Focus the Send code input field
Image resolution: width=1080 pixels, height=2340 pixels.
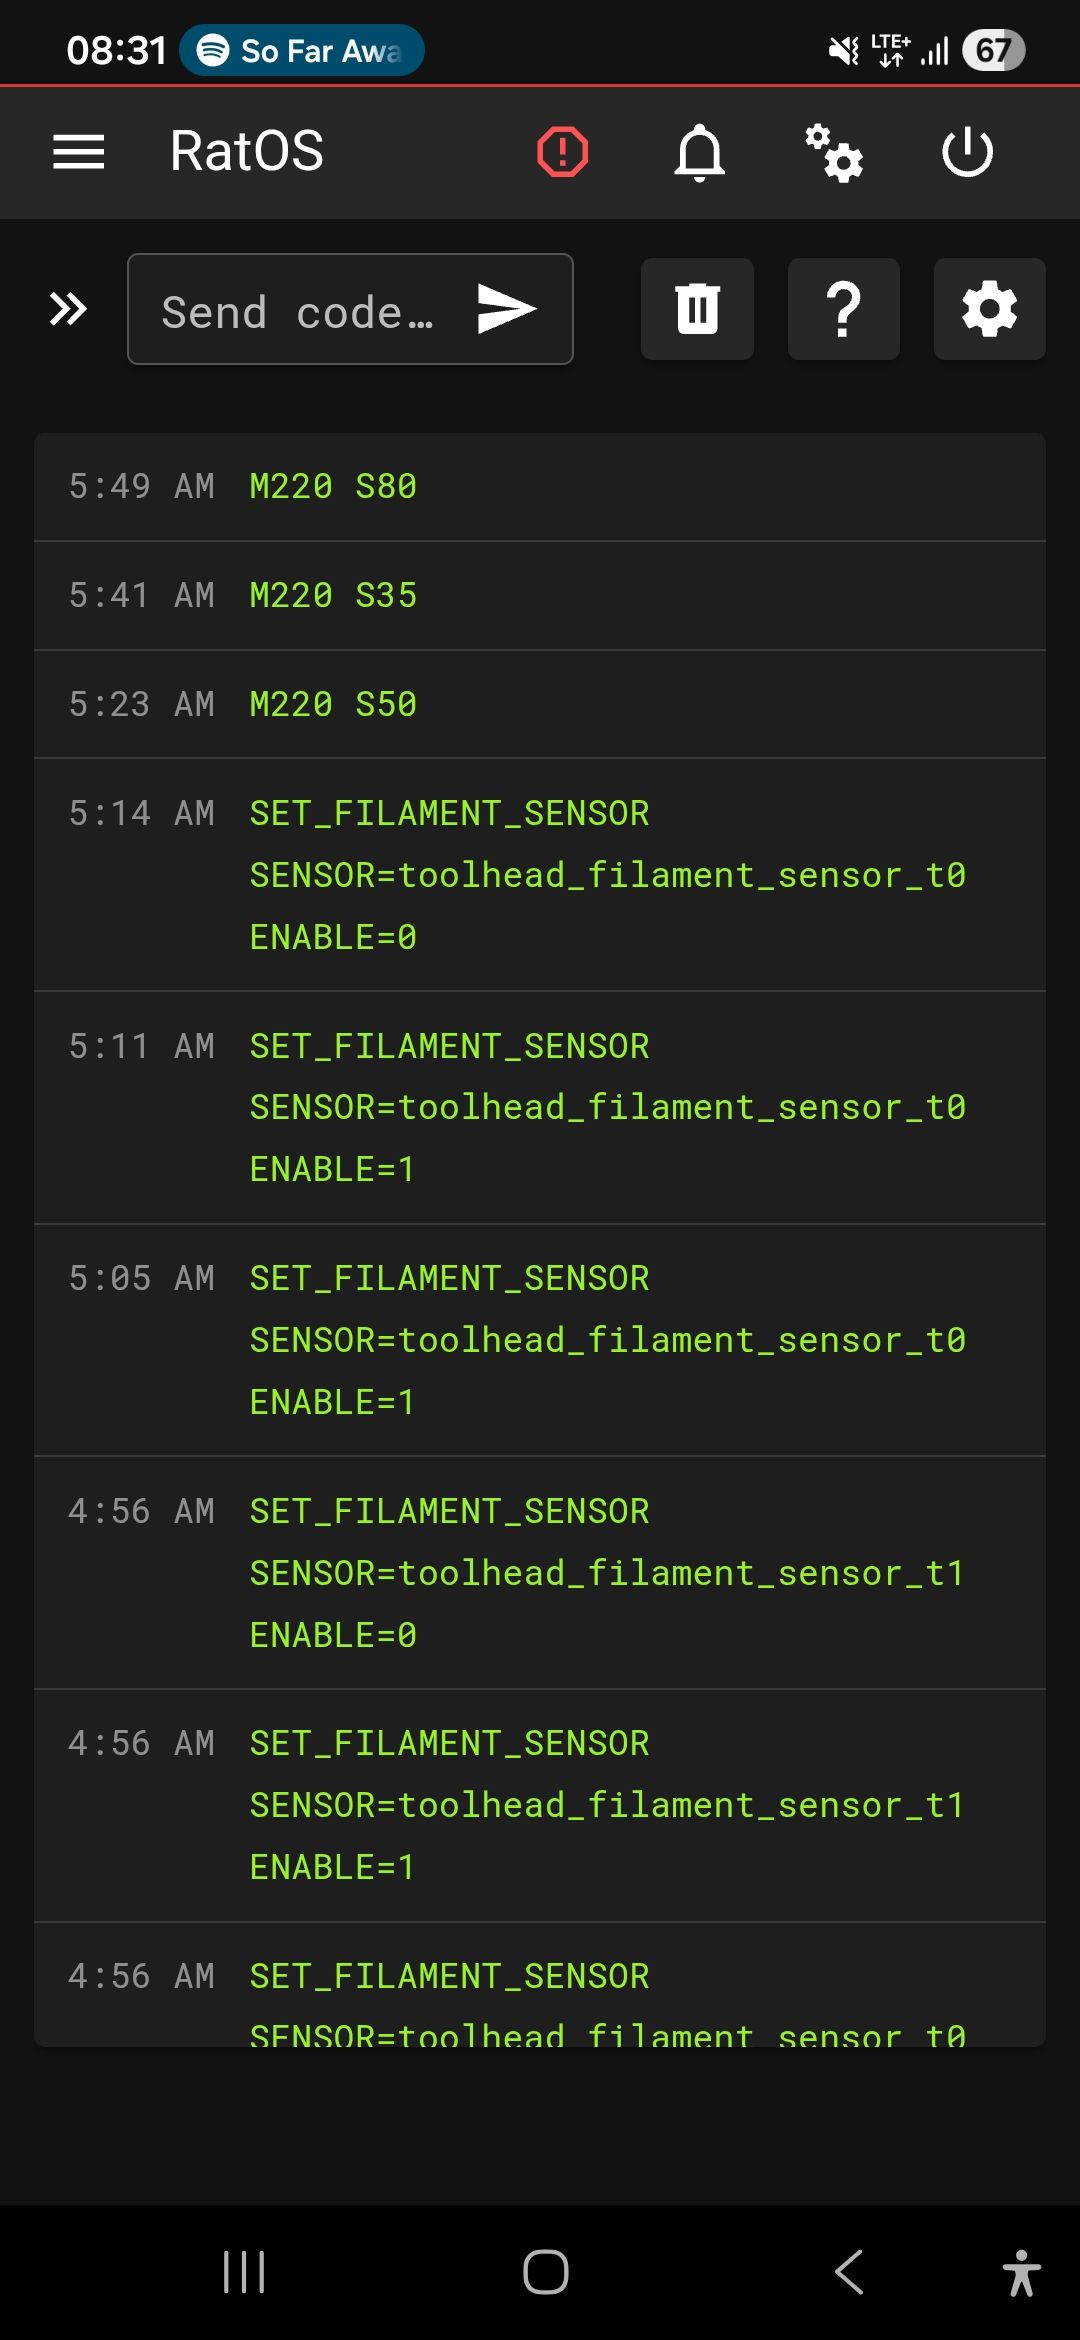(300, 311)
